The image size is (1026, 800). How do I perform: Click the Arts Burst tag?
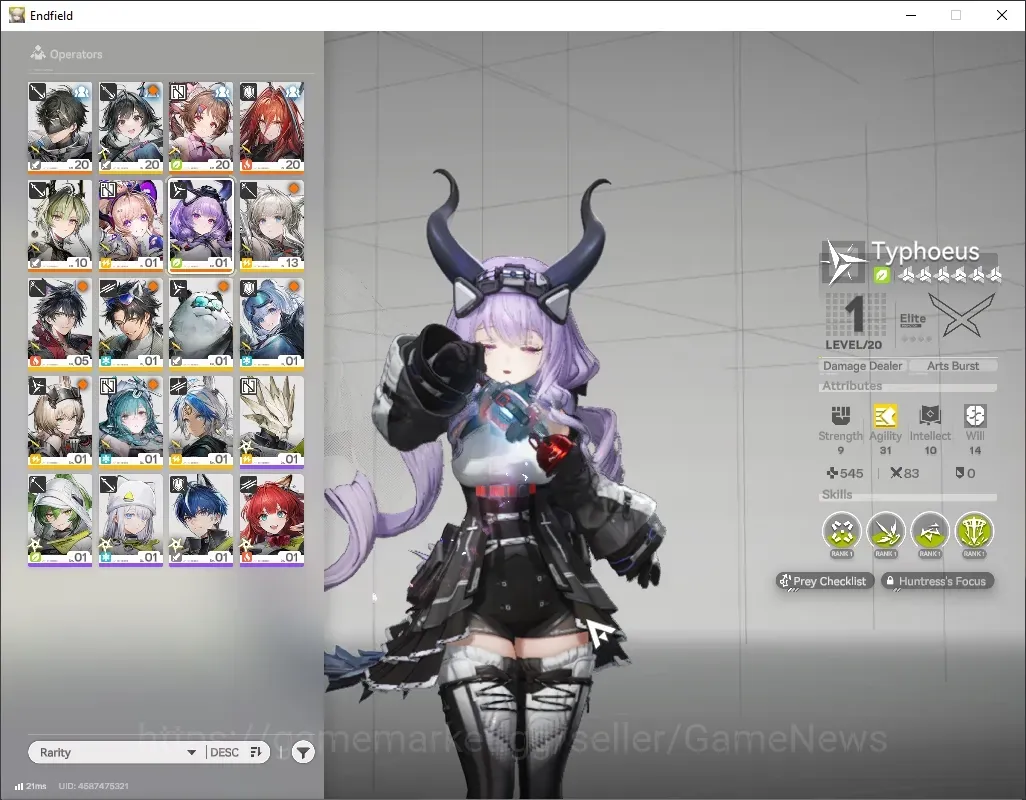(953, 366)
